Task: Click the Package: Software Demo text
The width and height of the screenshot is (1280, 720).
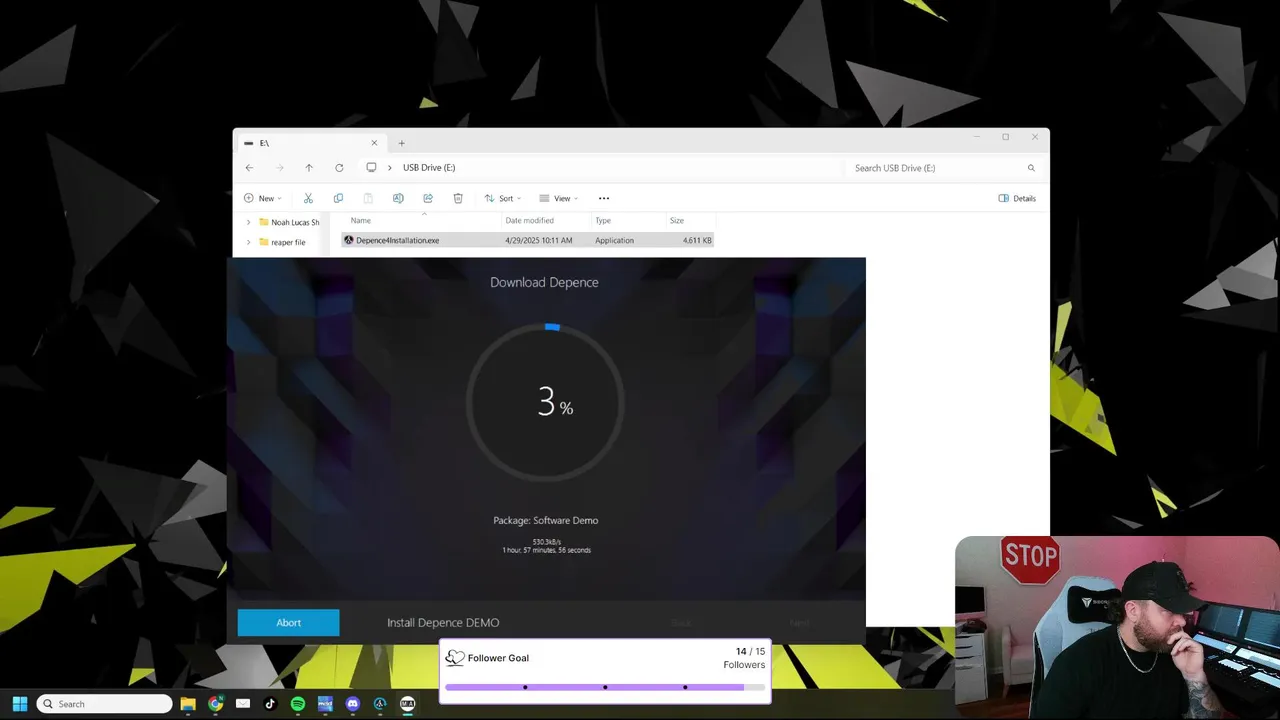Action: [x=545, y=520]
